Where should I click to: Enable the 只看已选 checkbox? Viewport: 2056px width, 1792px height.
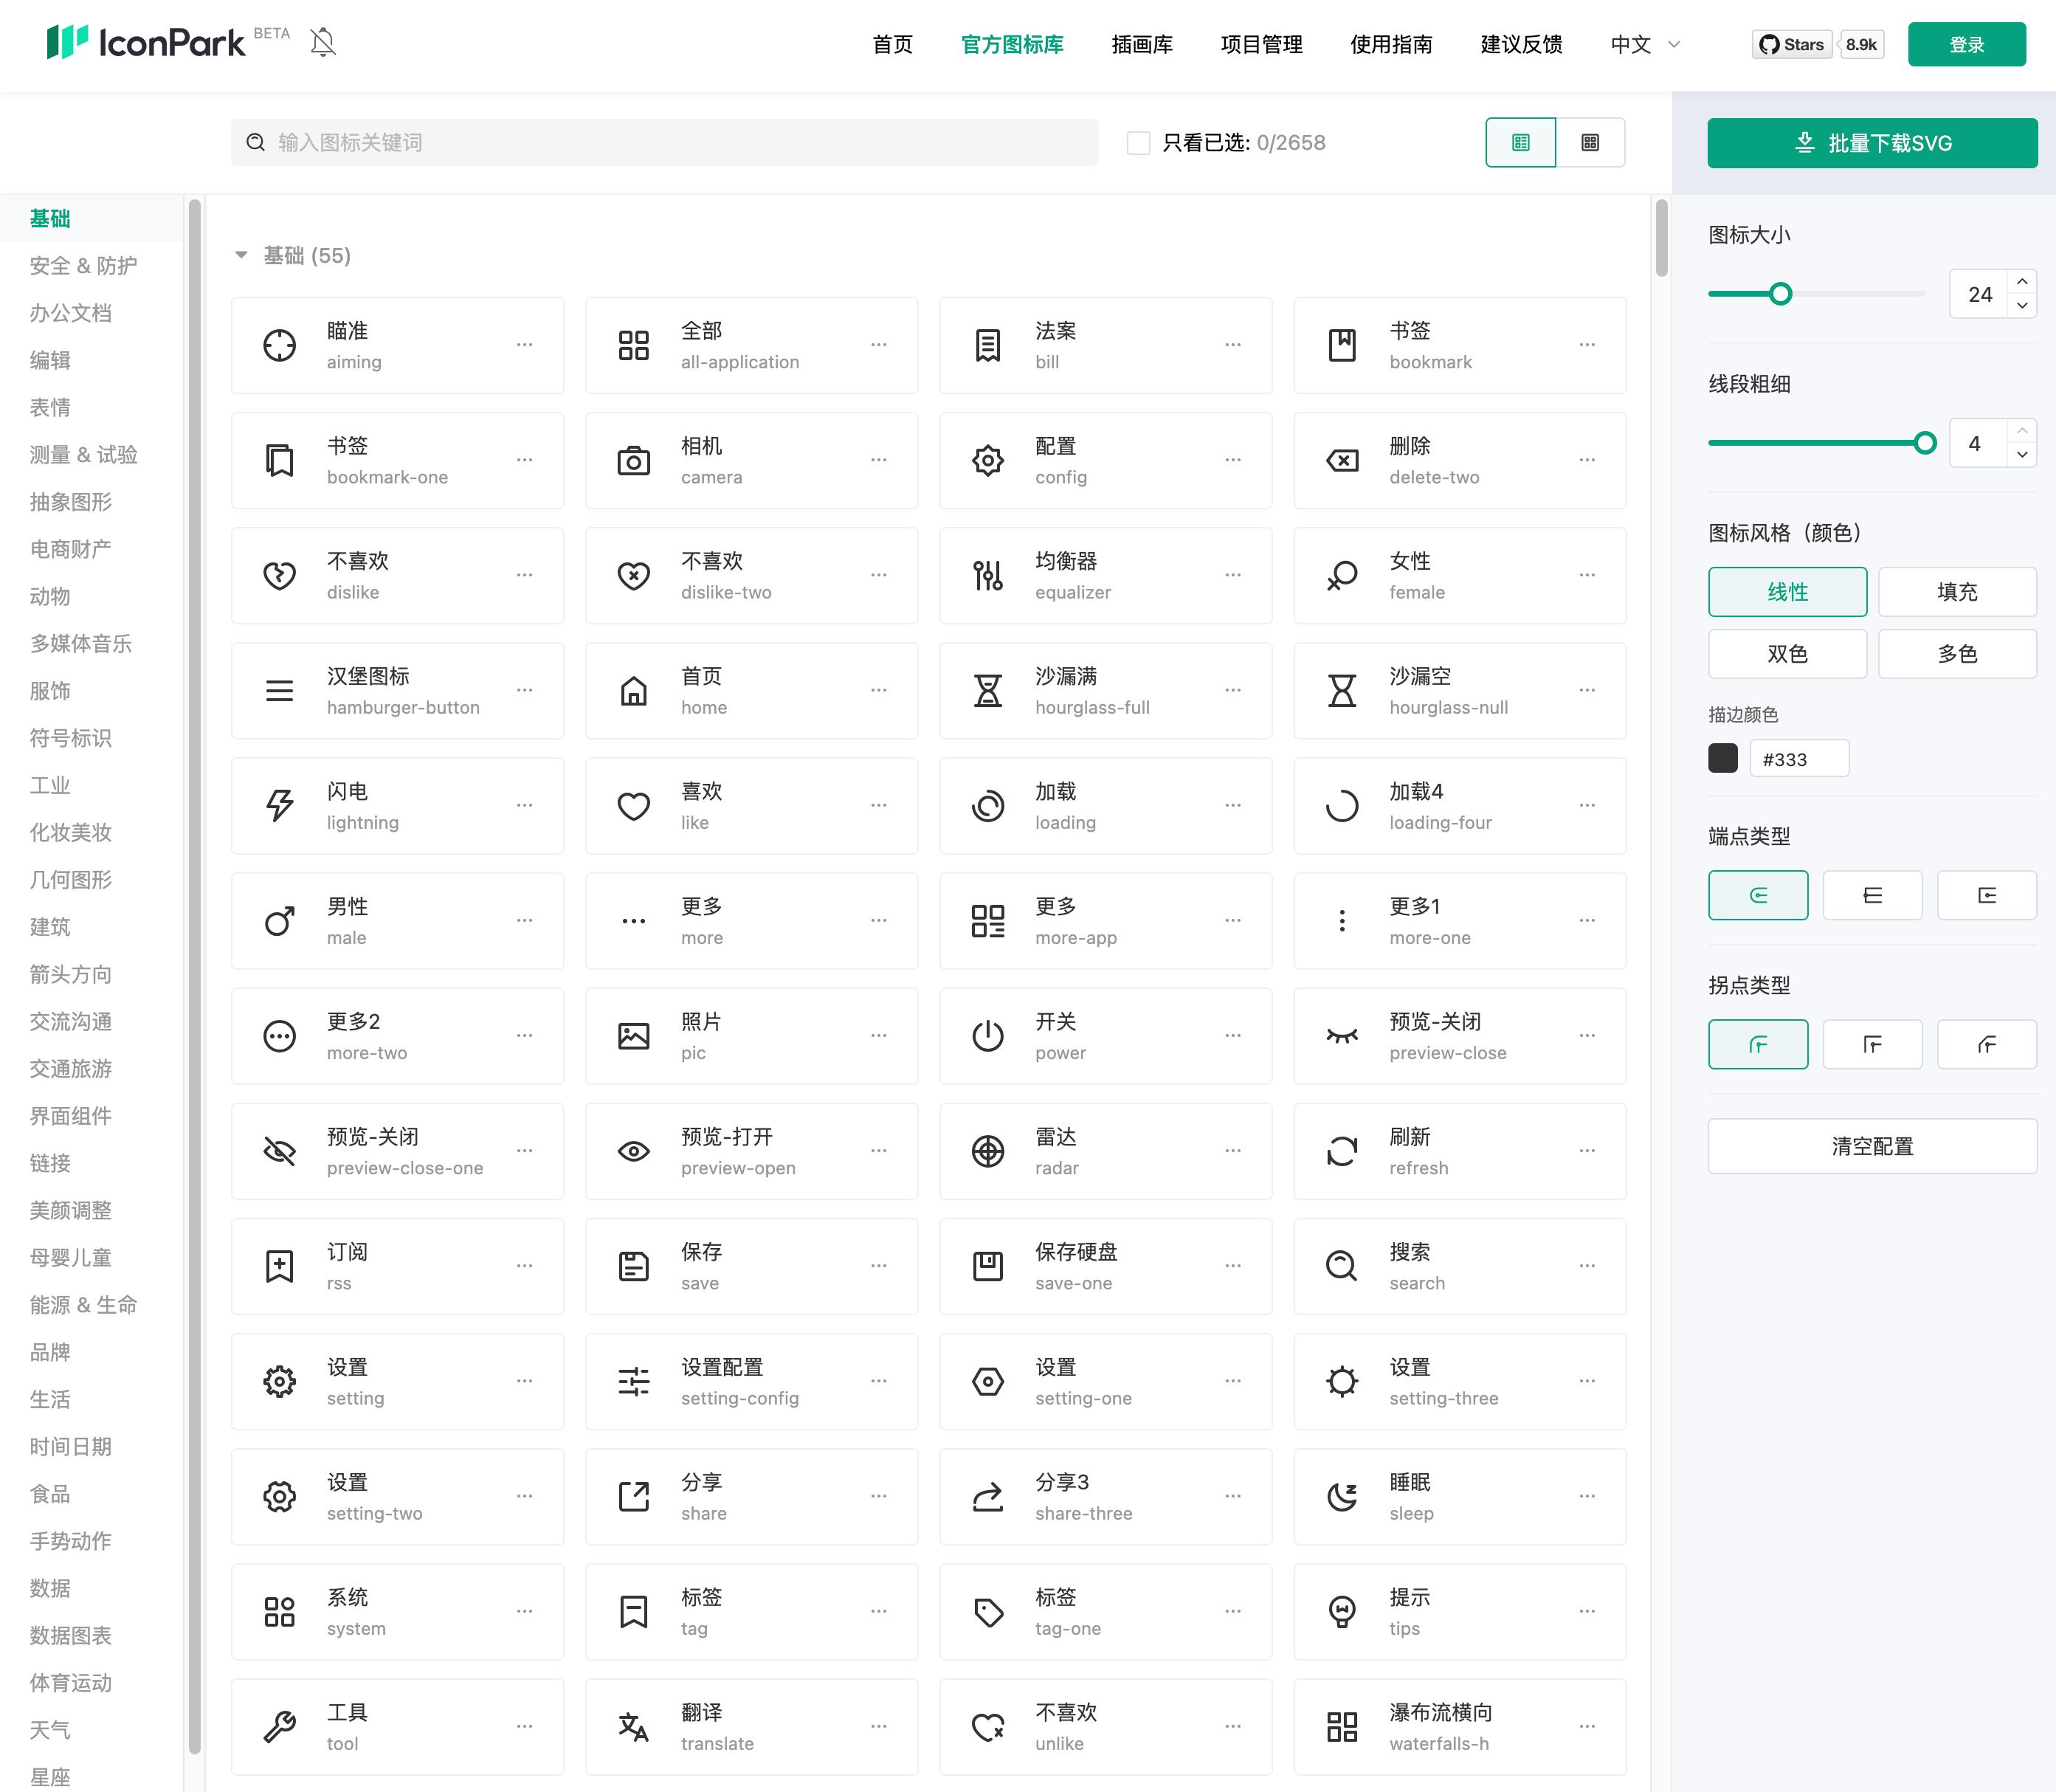tap(1139, 142)
